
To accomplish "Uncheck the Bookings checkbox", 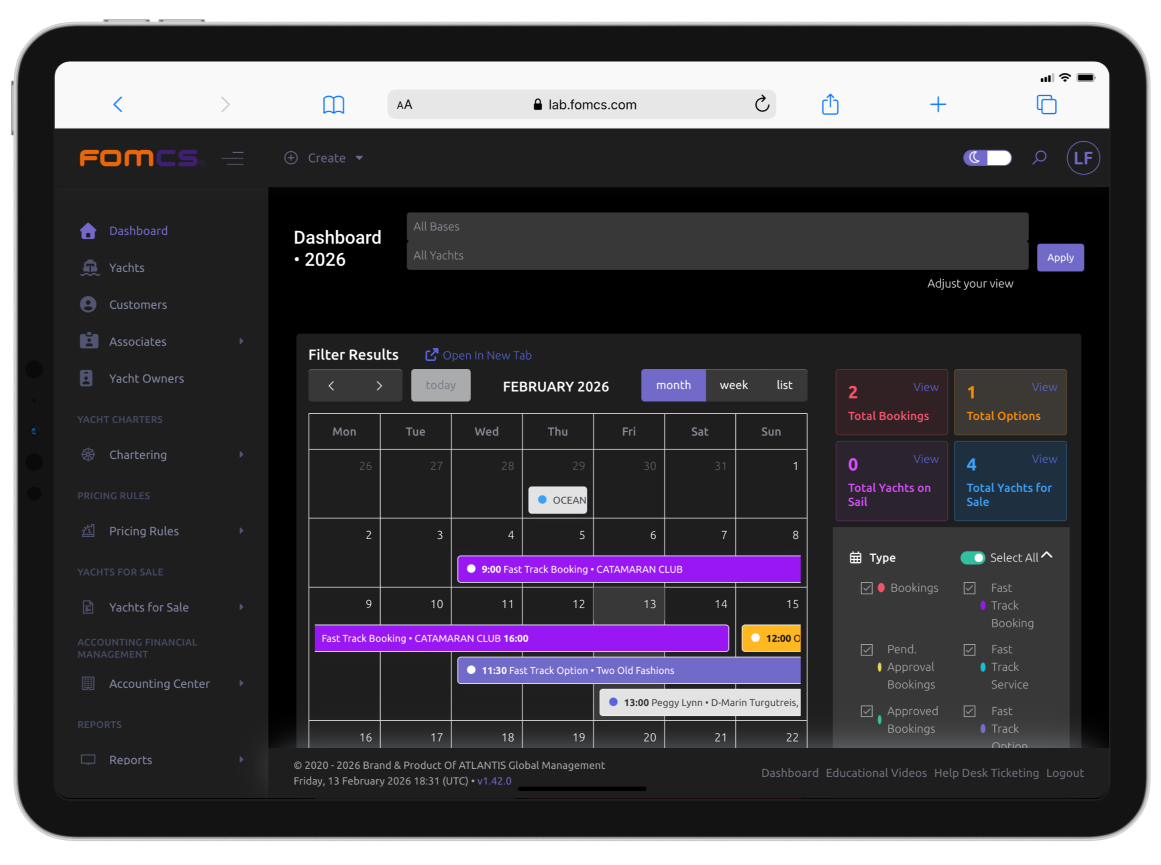I will pos(867,588).
